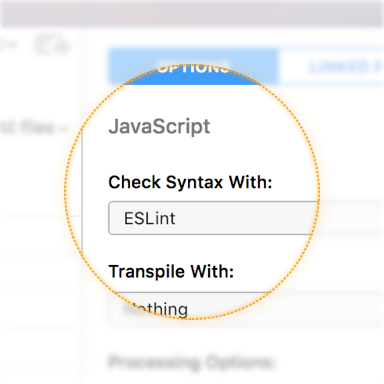Screen dimensions: 384x384
Task: Click the Transpile With label
Action: (171, 271)
